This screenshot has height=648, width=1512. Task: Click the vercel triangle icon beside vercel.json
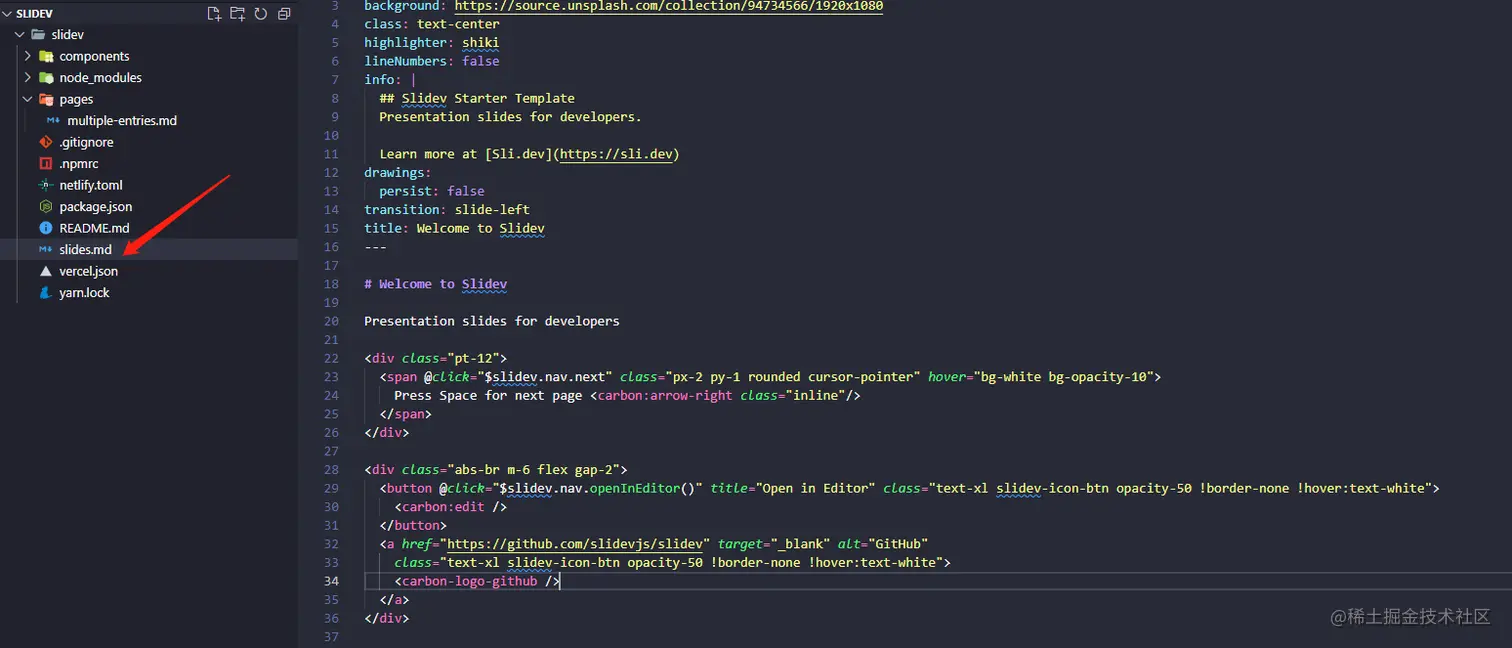[x=45, y=271]
